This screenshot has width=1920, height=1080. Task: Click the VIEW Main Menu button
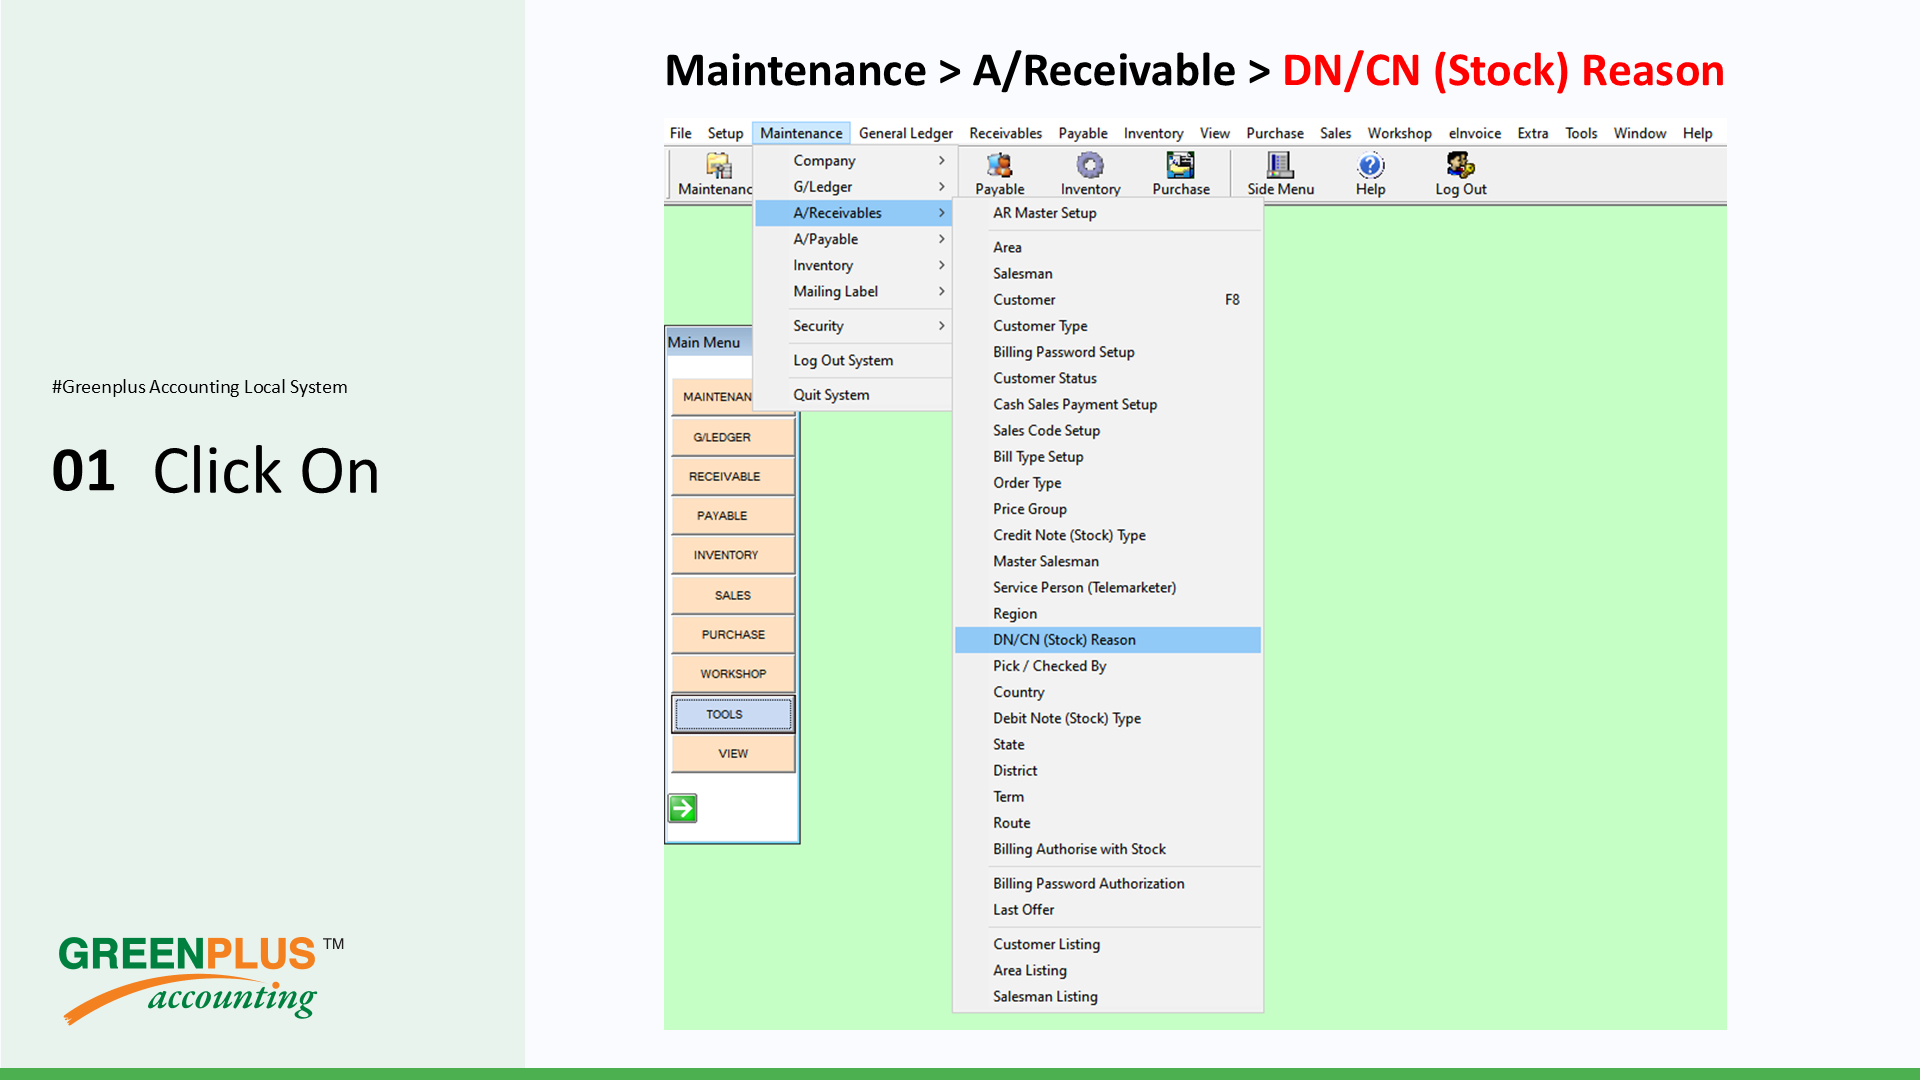[x=733, y=753]
